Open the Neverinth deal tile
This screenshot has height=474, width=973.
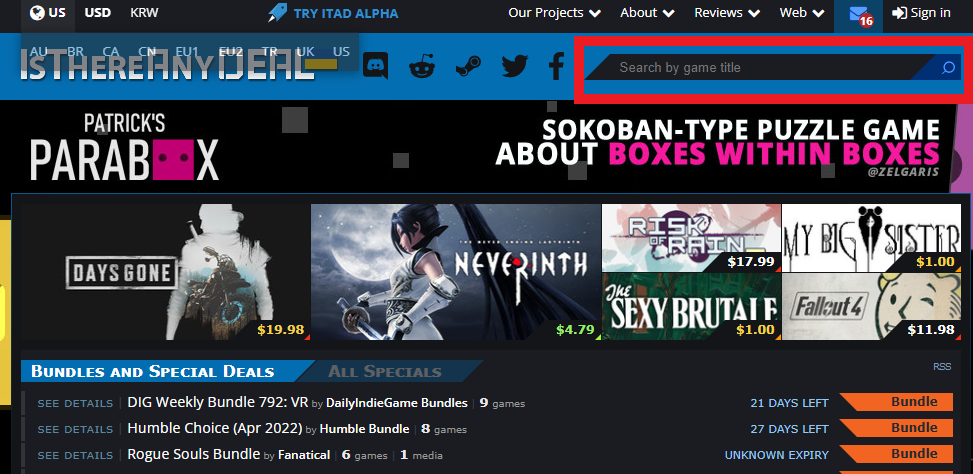click(455, 272)
